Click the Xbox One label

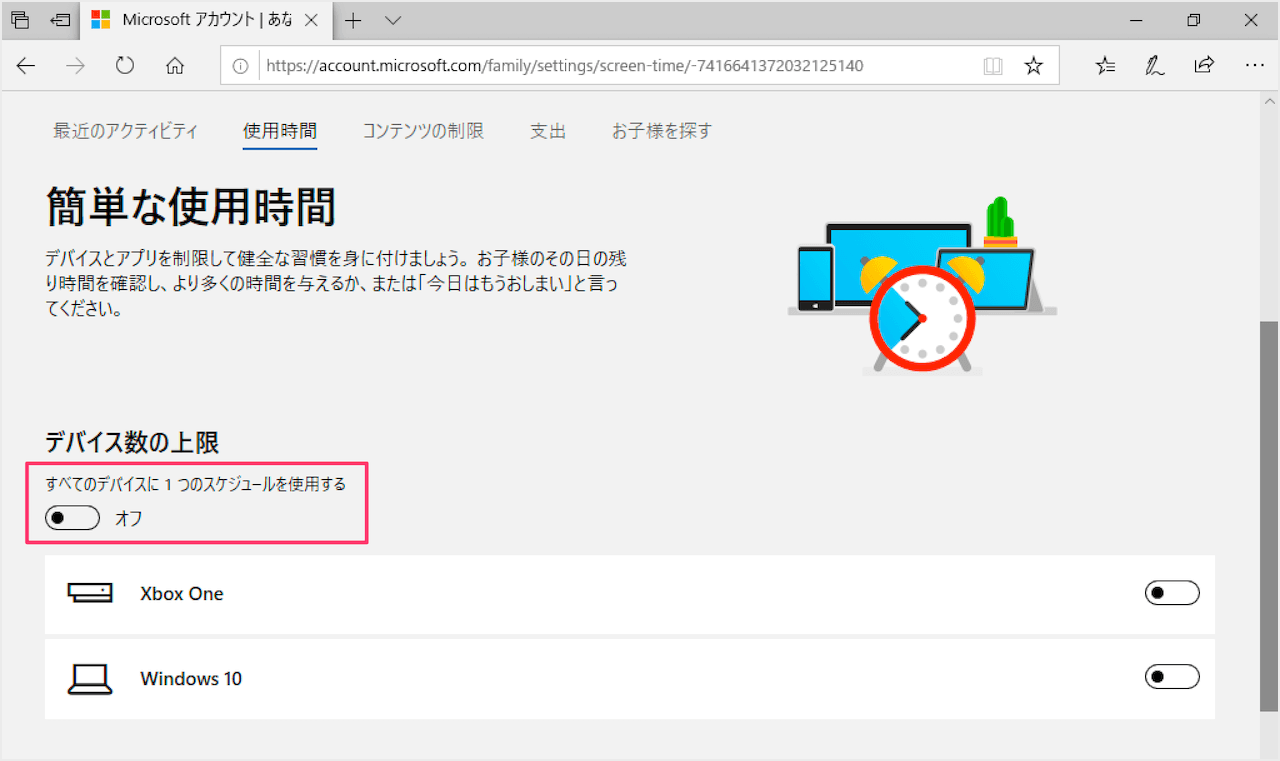[x=182, y=593]
